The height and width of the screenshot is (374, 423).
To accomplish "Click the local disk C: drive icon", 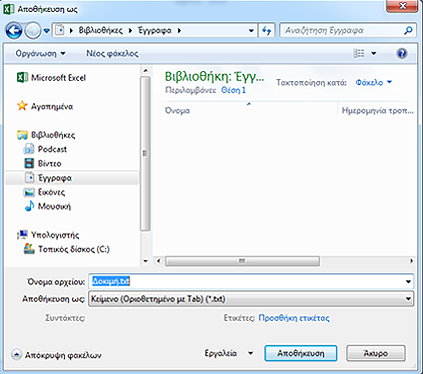I will click(x=29, y=249).
